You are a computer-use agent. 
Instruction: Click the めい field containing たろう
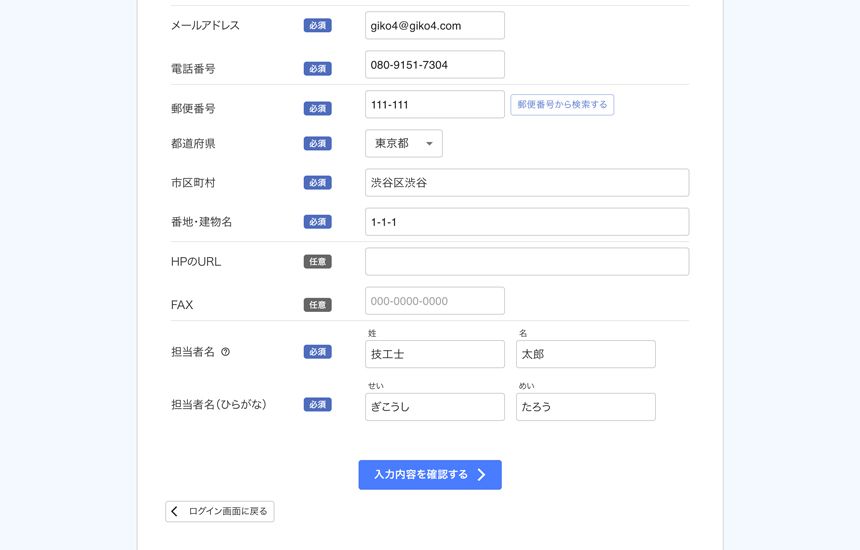585,407
